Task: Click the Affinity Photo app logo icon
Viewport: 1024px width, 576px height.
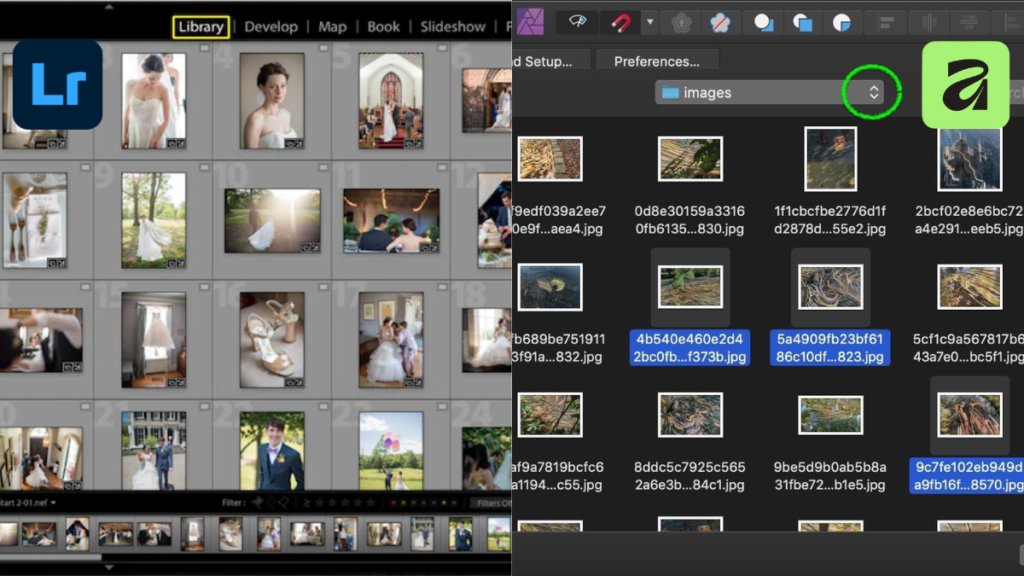Action: [530, 22]
